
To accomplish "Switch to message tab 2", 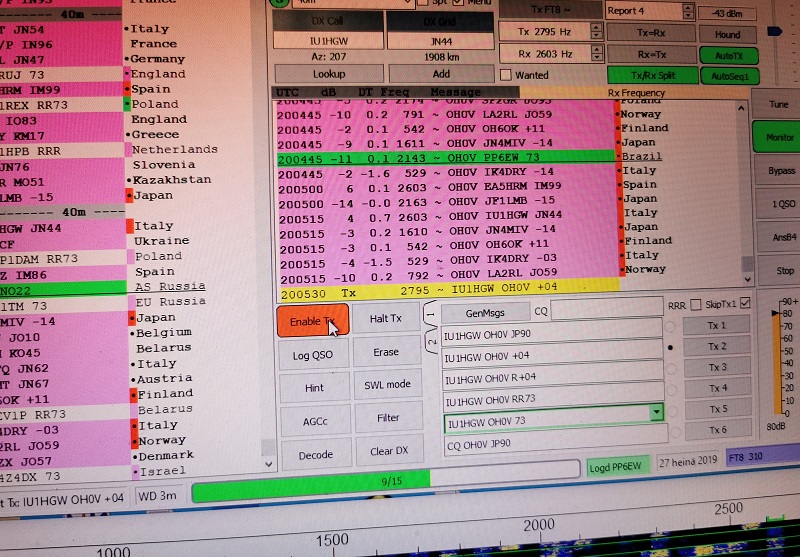I will coord(432,342).
